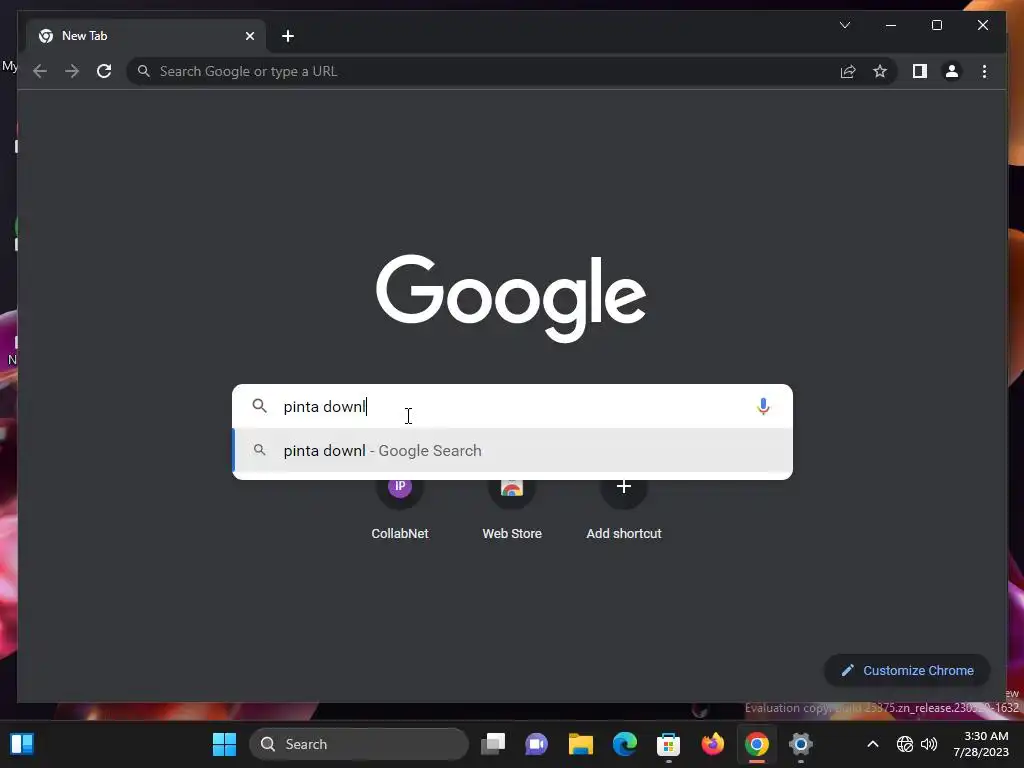The image size is (1024, 768).
Task: Expand hidden system tray icons
Action: [872, 744]
